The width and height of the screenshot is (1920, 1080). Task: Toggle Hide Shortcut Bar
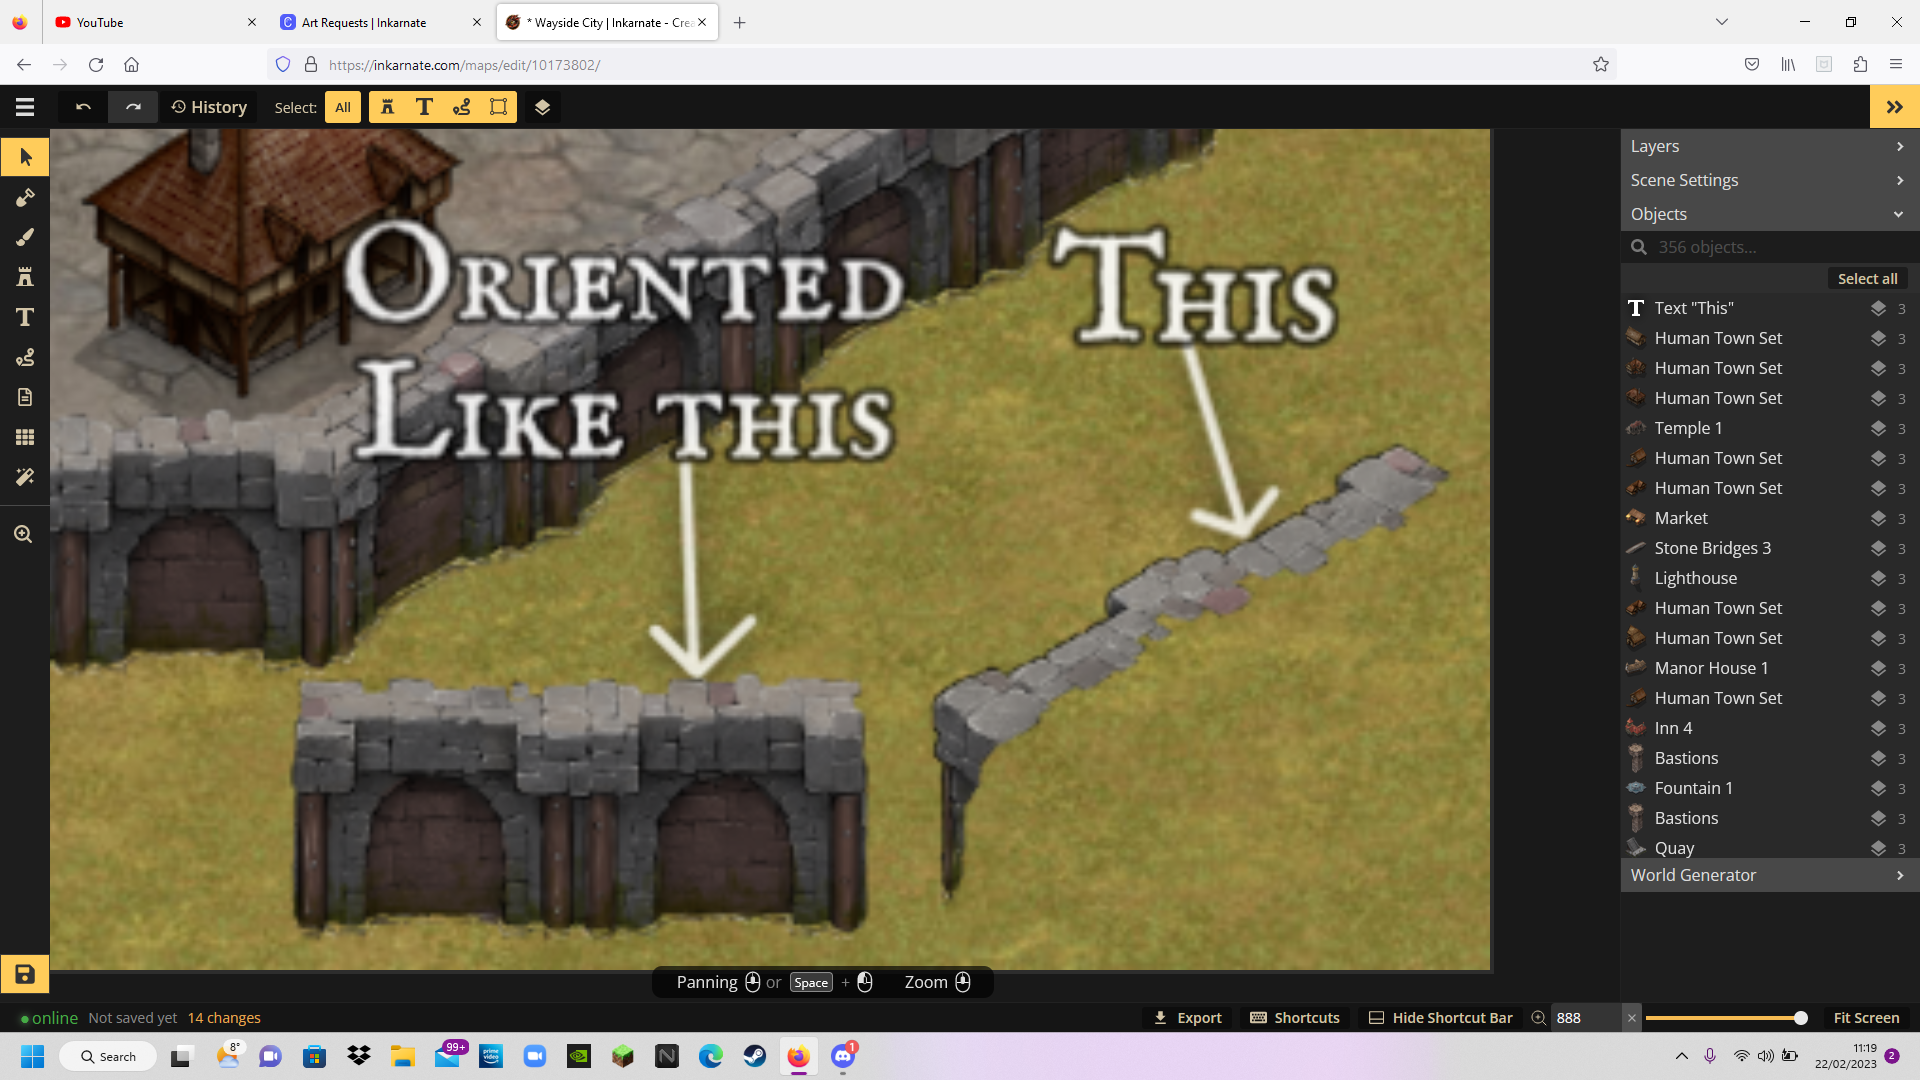tap(1441, 1018)
